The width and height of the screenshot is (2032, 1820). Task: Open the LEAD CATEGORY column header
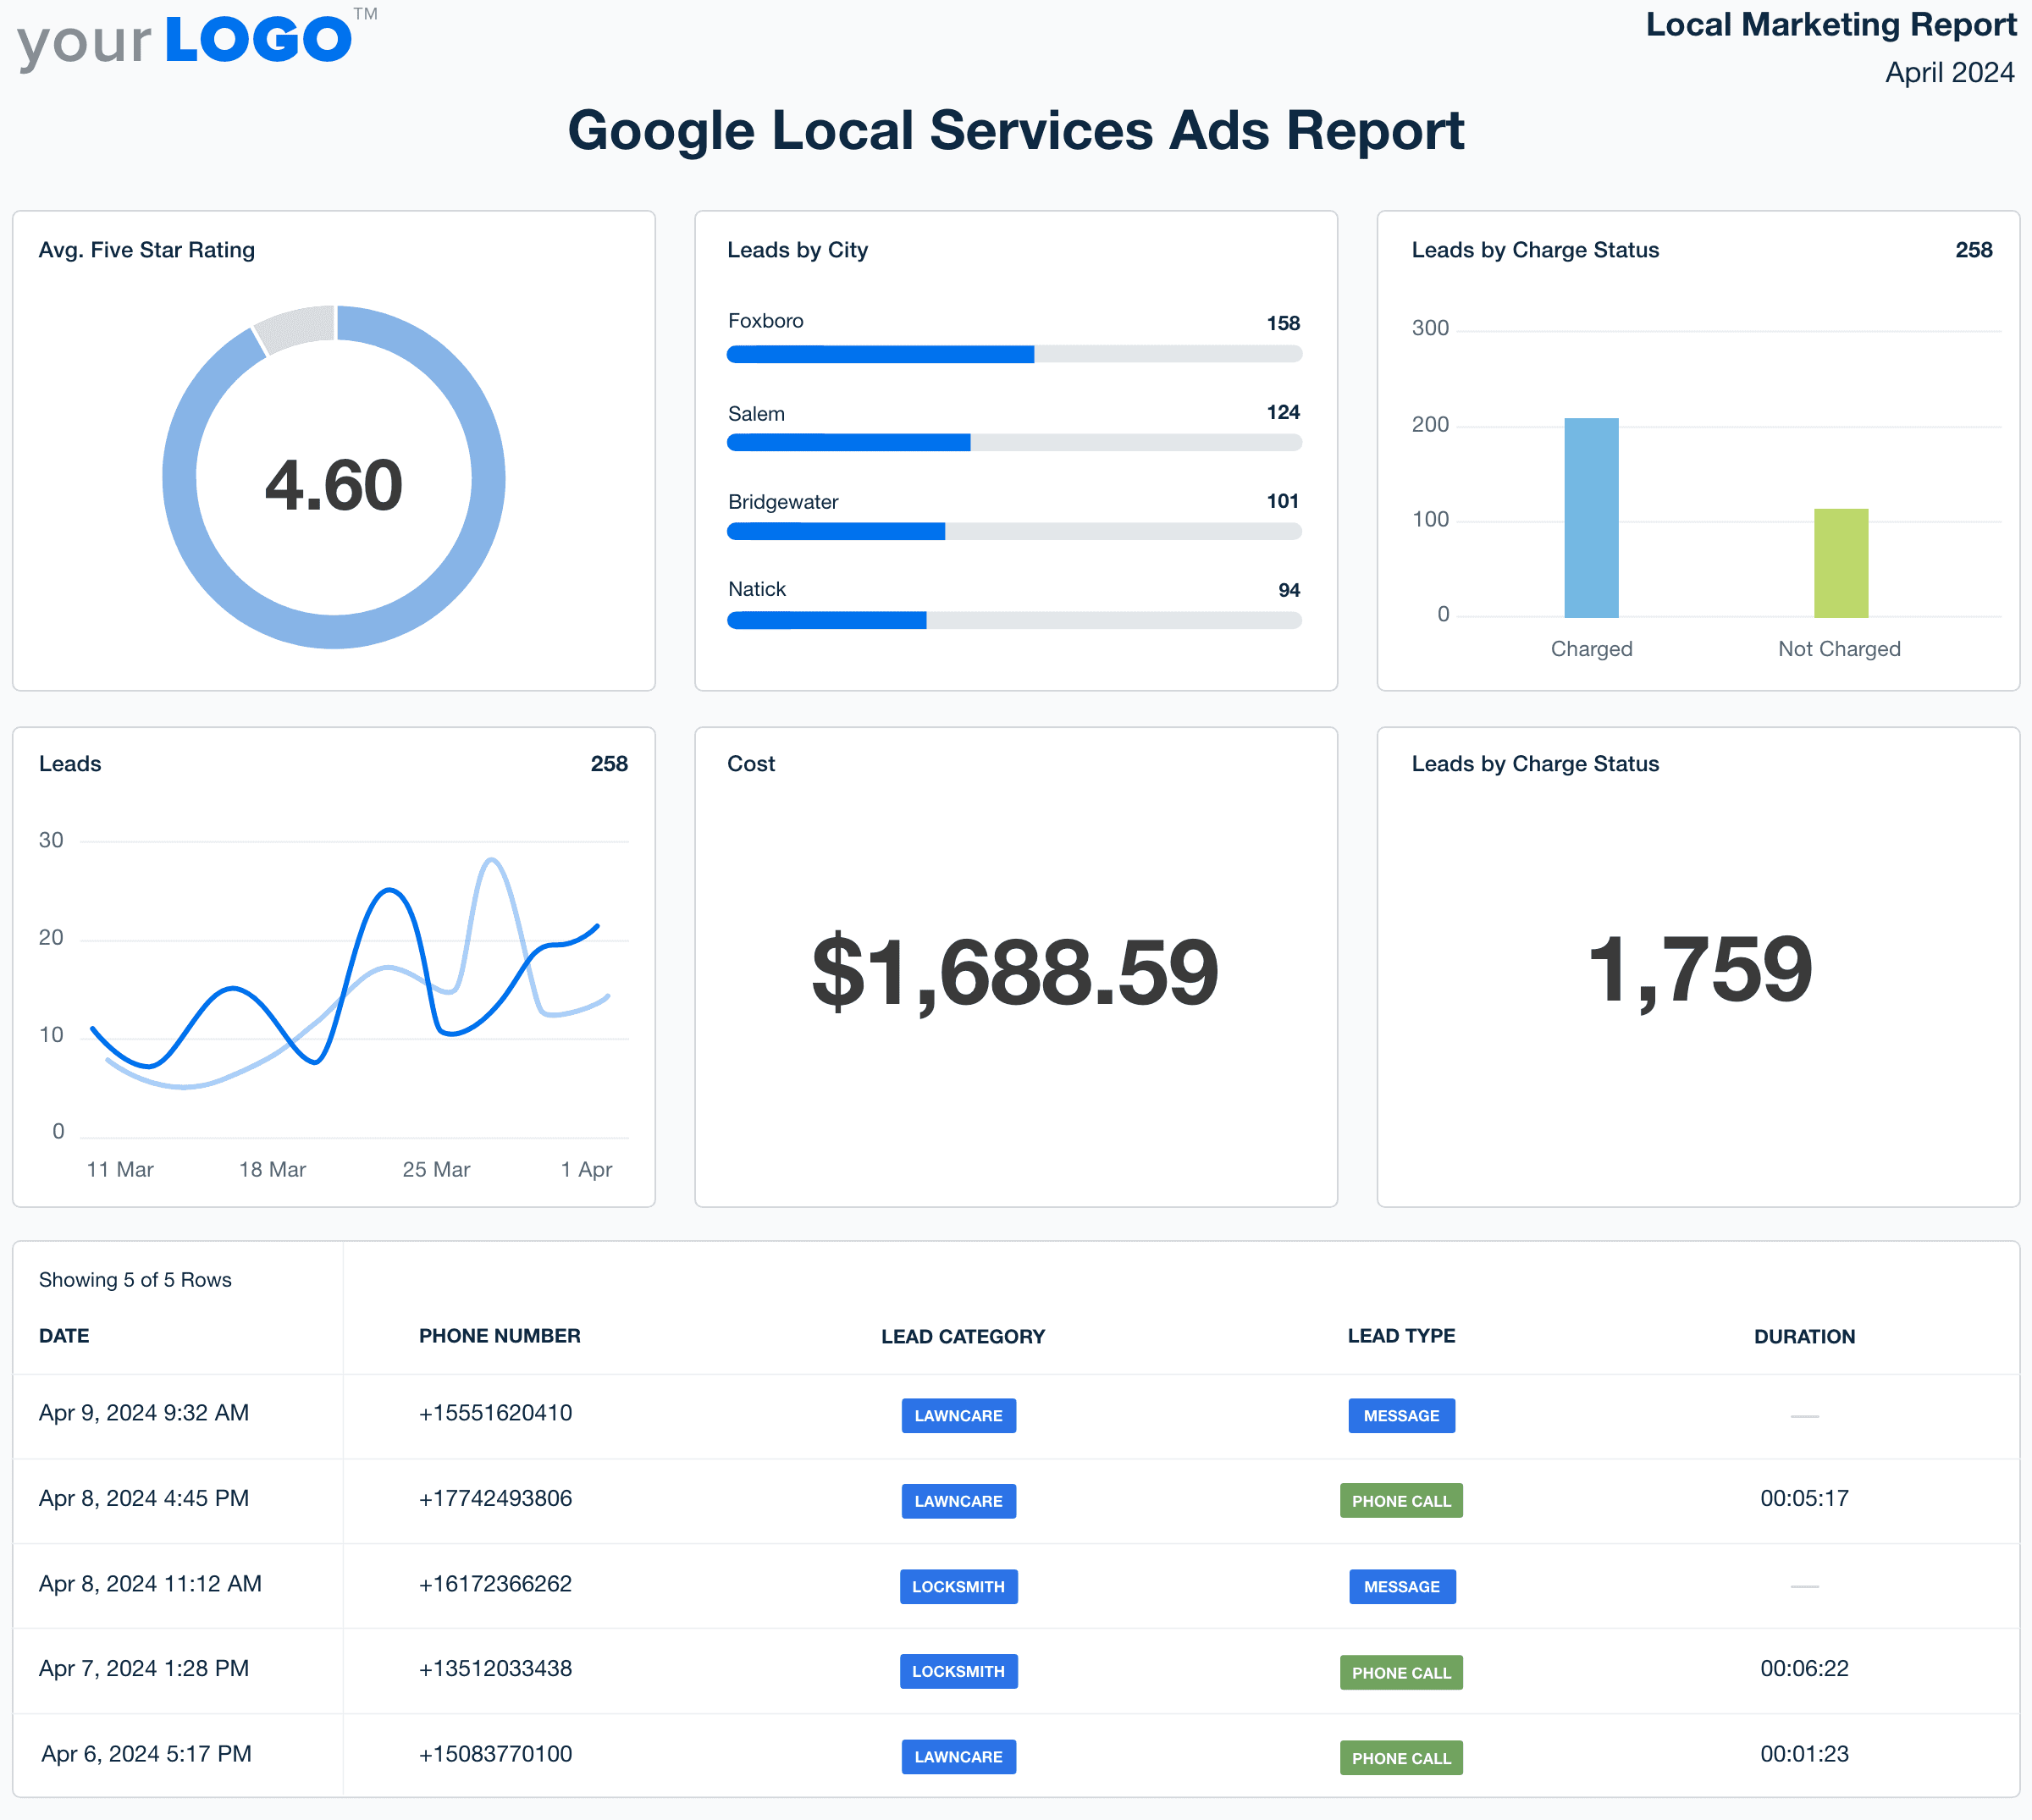[962, 1336]
